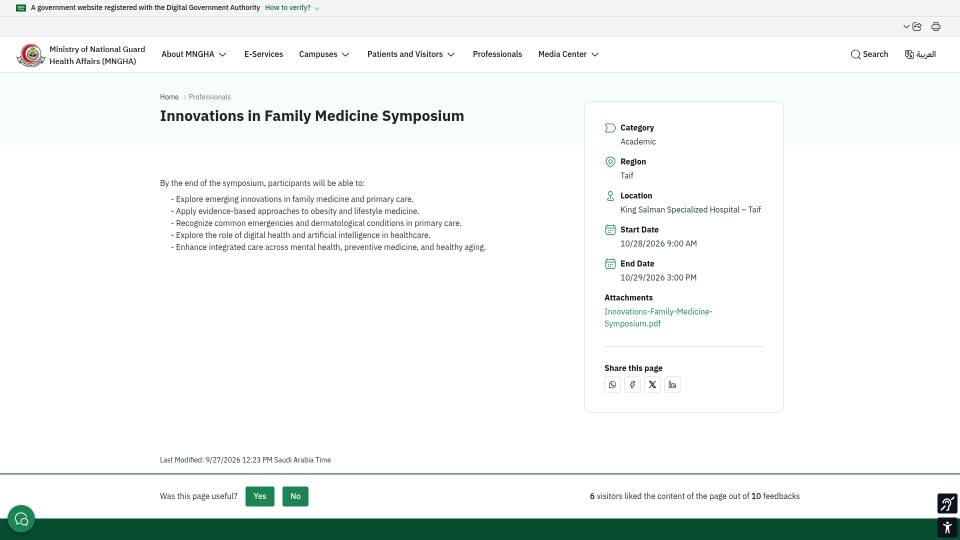Expand the top utility bar chevron

pyautogui.click(x=906, y=26)
